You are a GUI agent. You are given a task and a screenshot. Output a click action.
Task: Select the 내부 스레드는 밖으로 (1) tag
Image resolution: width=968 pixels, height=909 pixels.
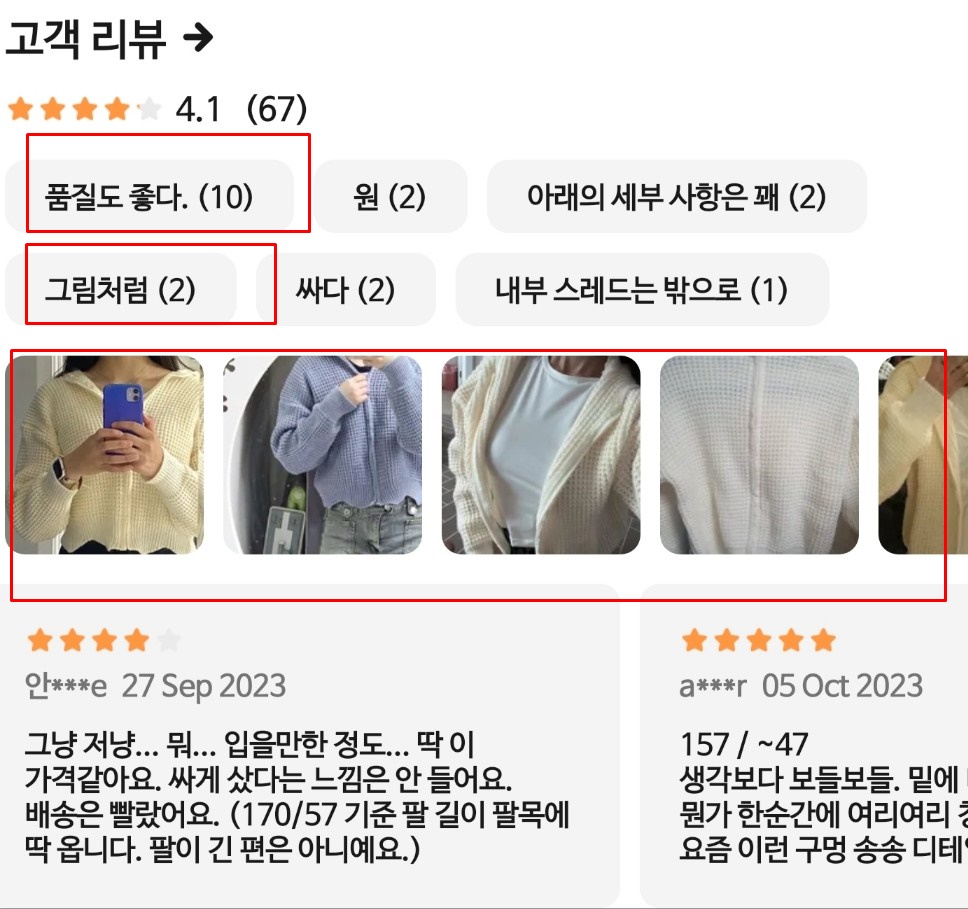(642, 289)
